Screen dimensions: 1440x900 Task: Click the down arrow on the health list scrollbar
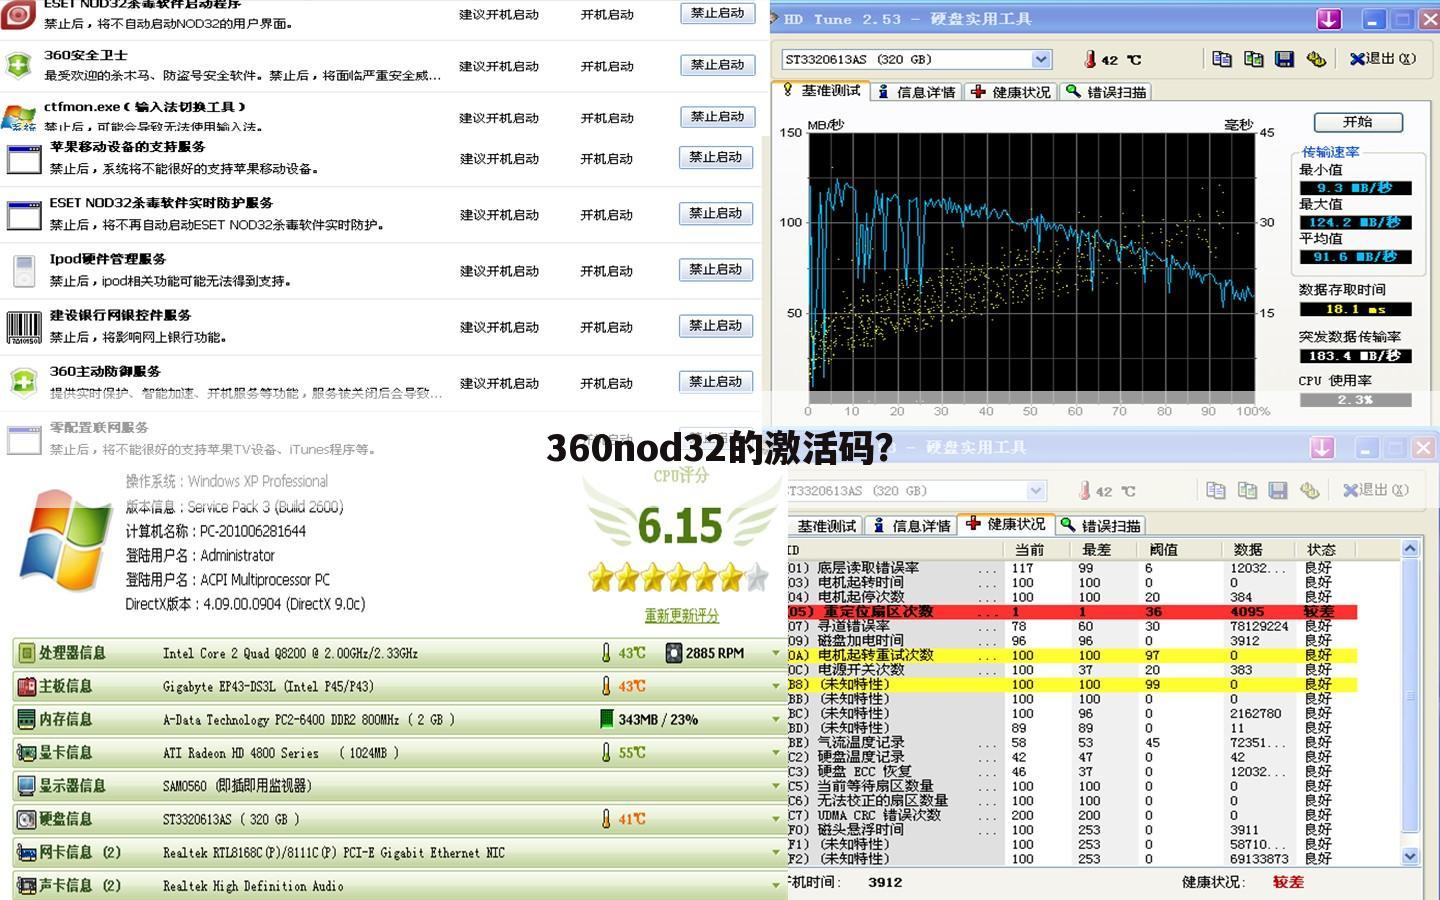click(1410, 856)
